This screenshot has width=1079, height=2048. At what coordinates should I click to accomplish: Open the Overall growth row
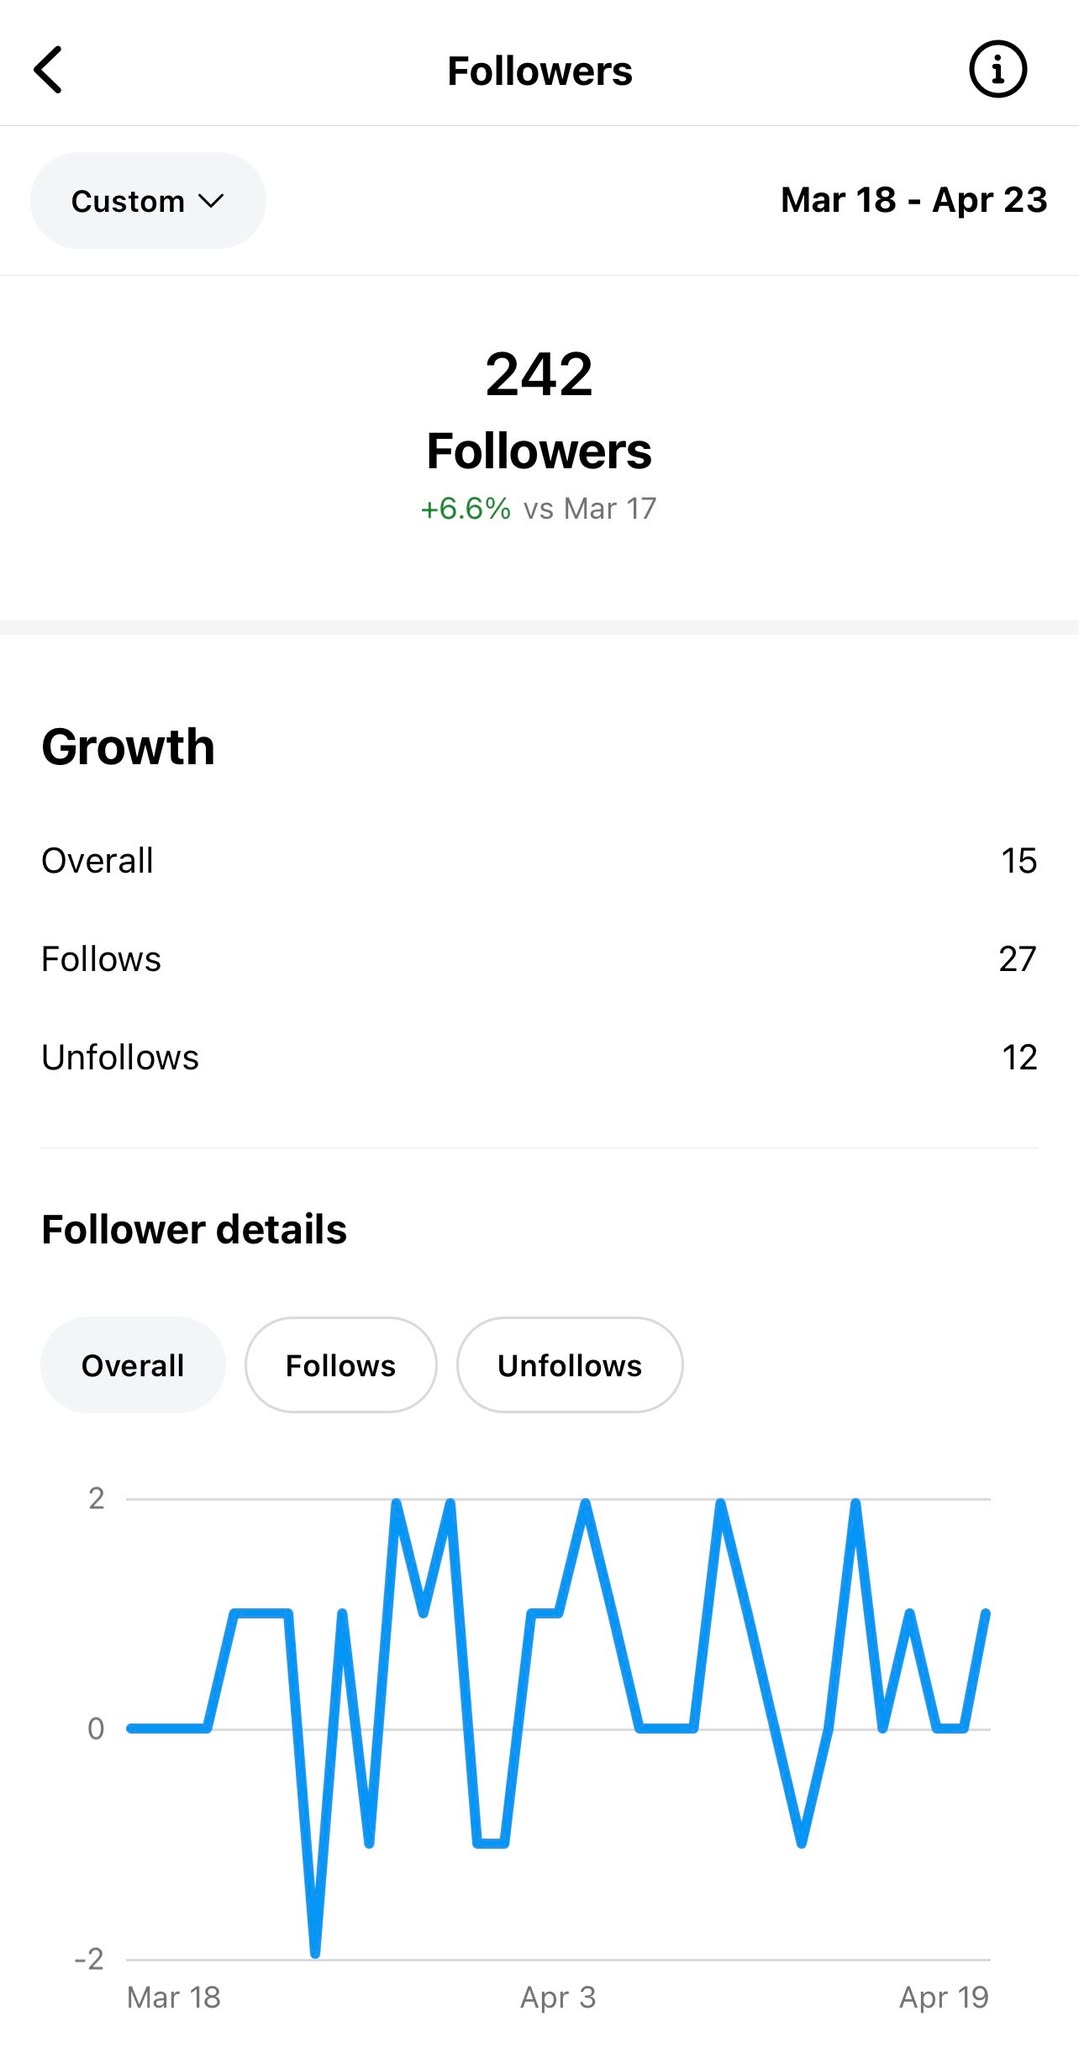click(539, 861)
